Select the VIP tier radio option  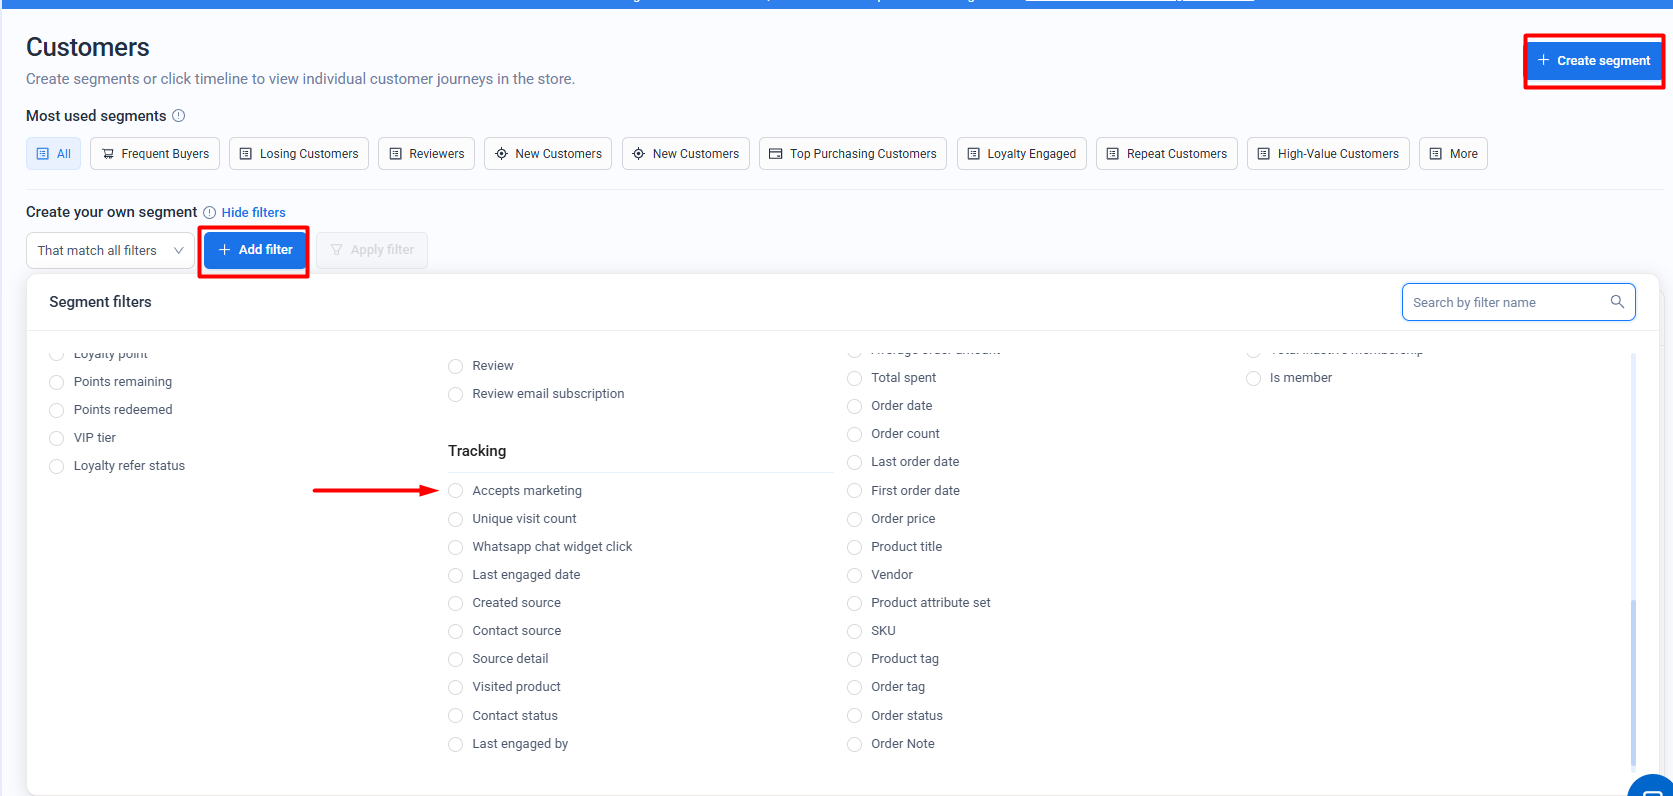(x=57, y=438)
